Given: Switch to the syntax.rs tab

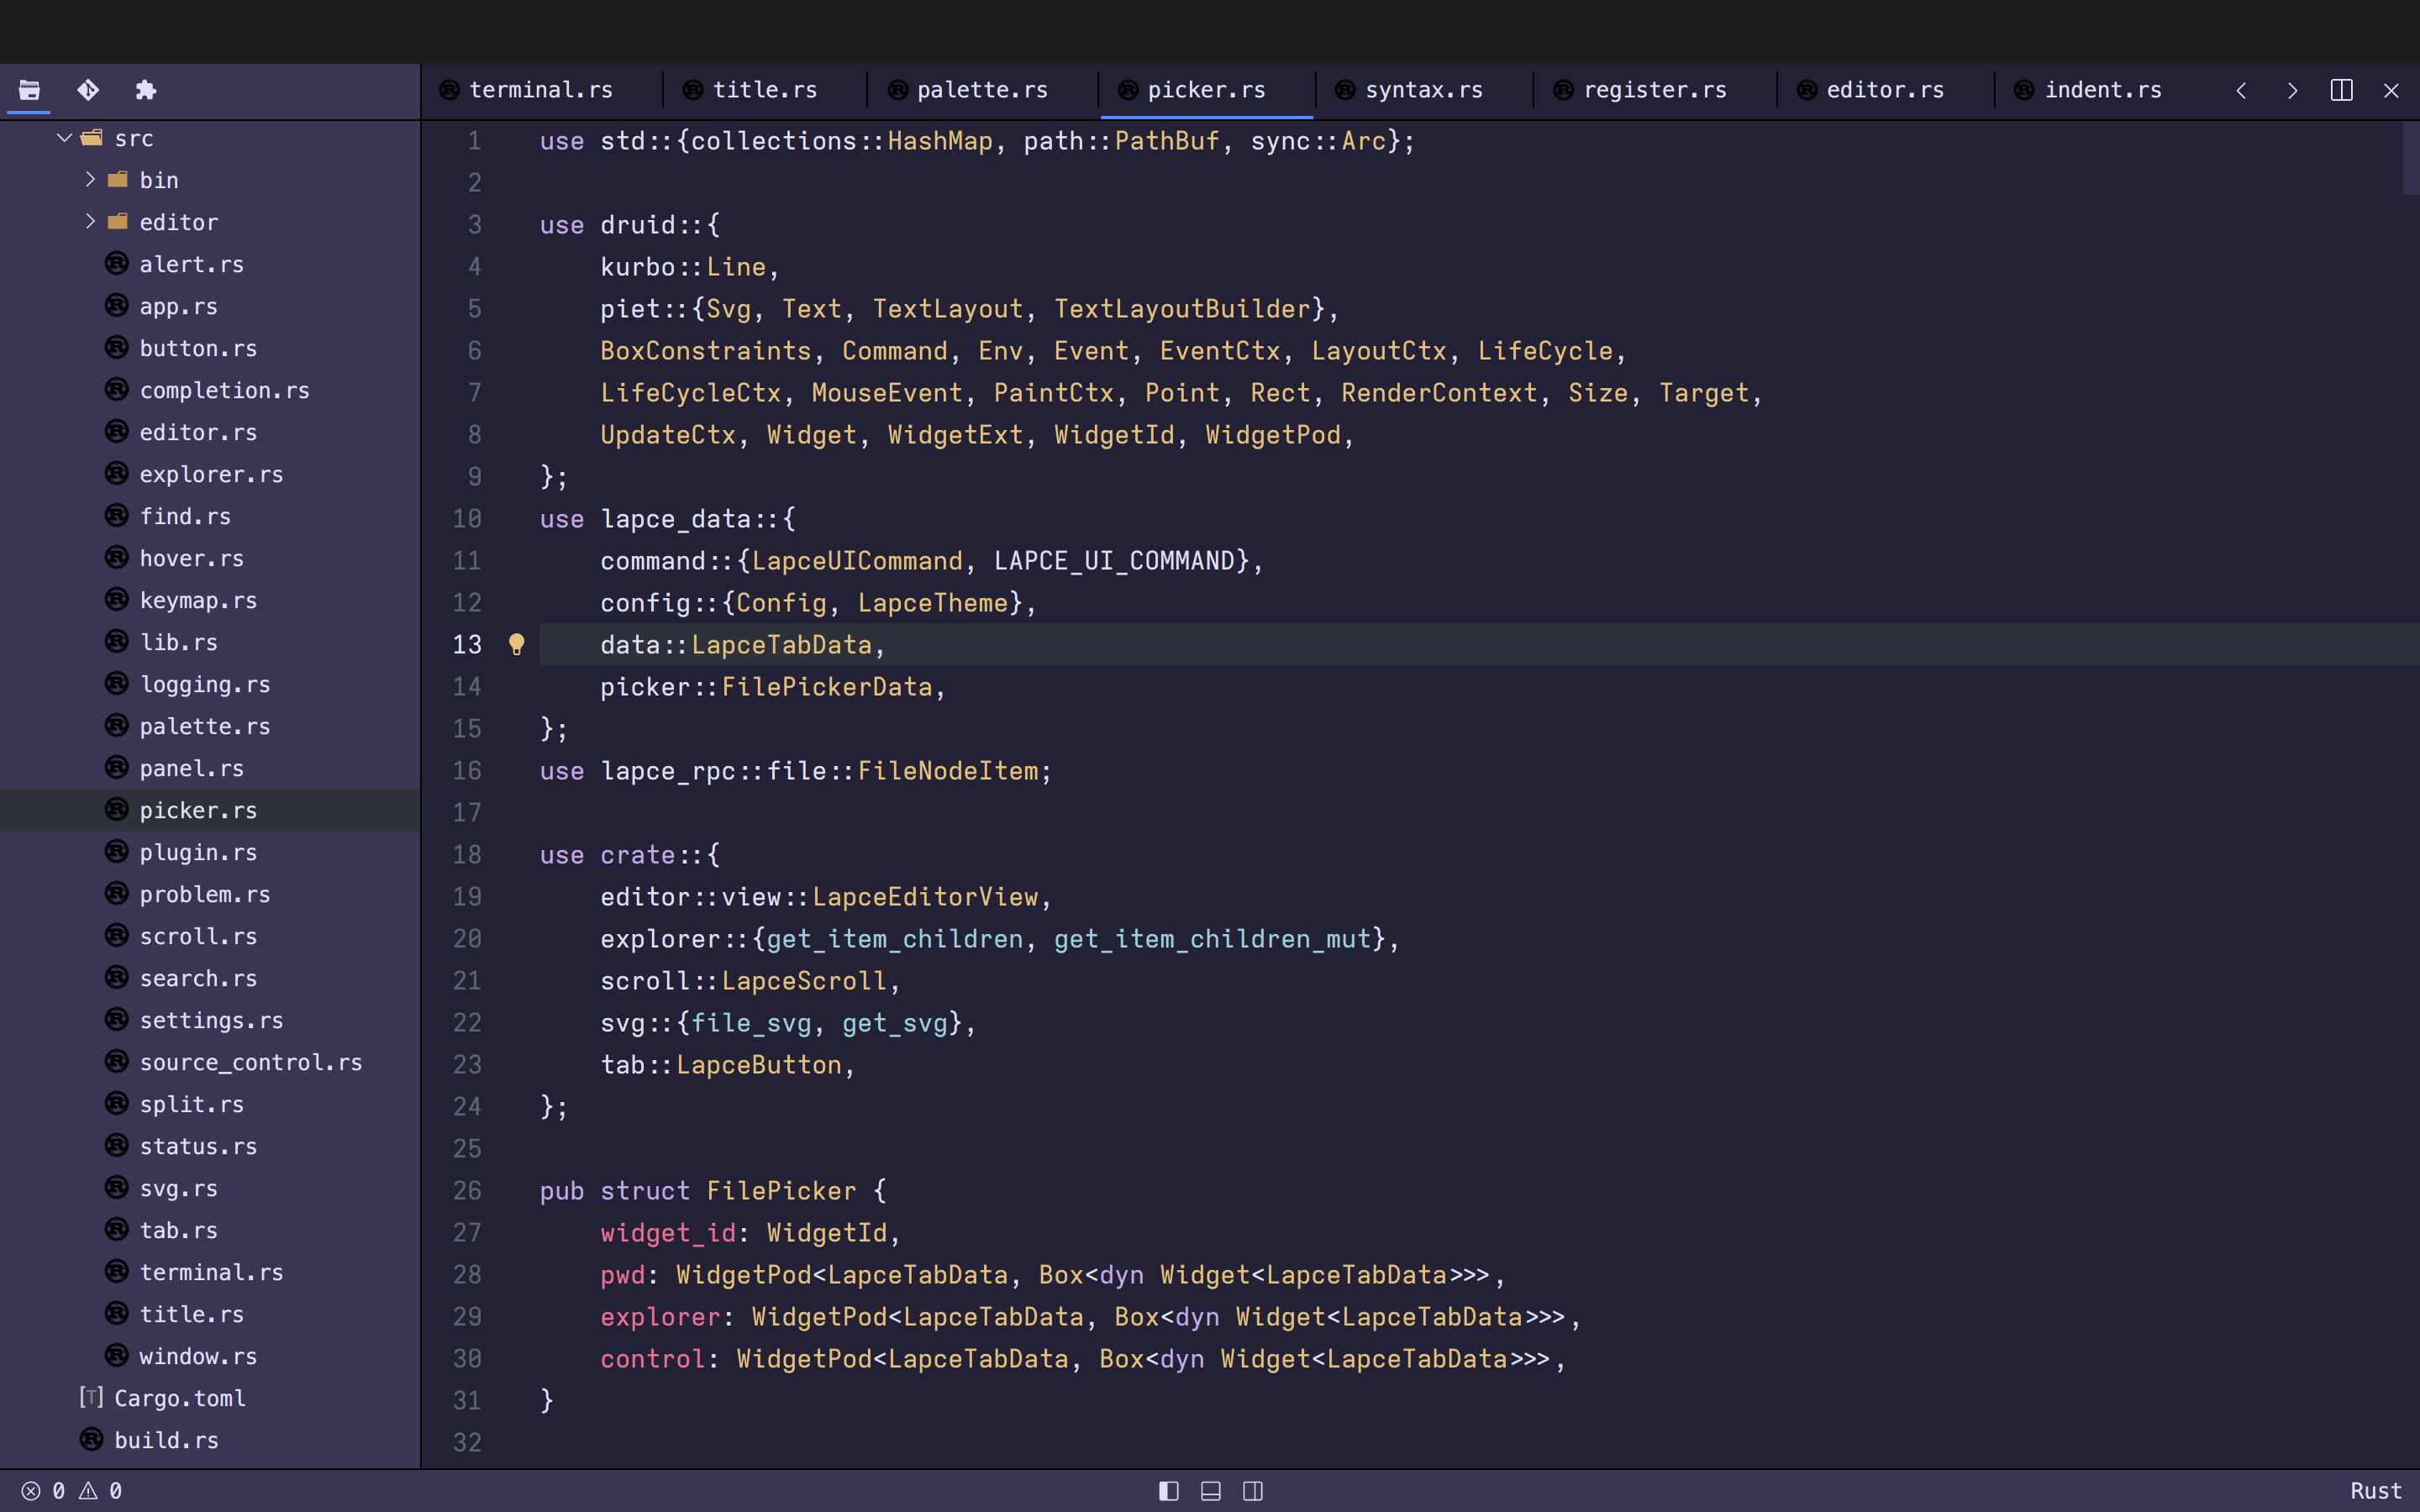Looking at the screenshot, I should point(1423,90).
